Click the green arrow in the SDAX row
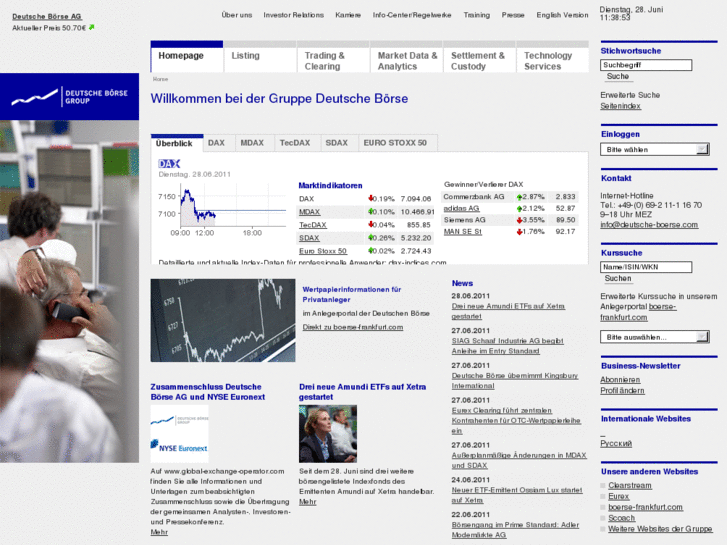The image size is (727, 545). [x=370, y=238]
